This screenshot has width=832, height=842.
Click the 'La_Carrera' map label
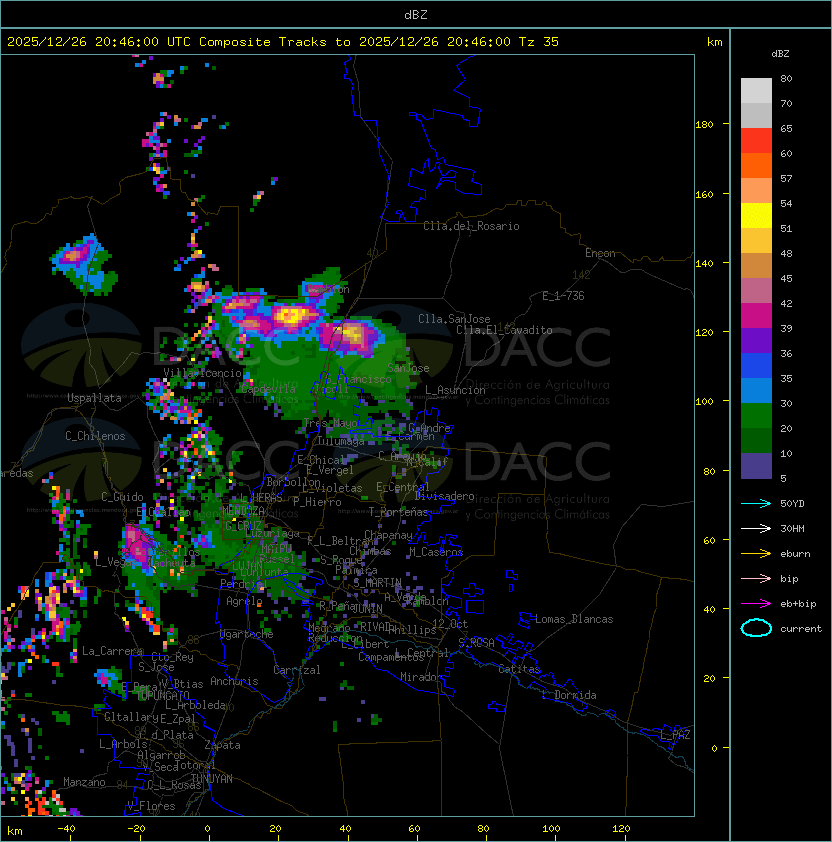click(112, 651)
